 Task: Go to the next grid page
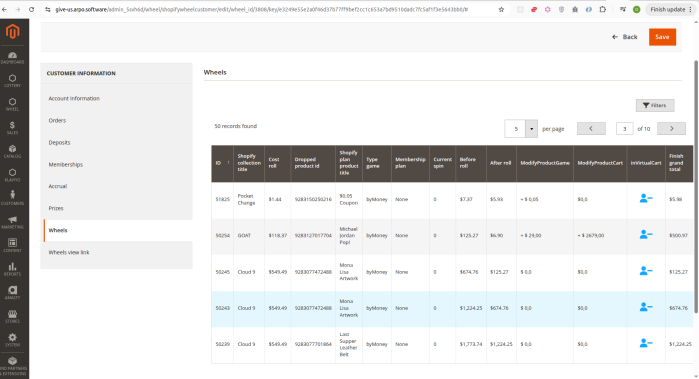point(671,128)
